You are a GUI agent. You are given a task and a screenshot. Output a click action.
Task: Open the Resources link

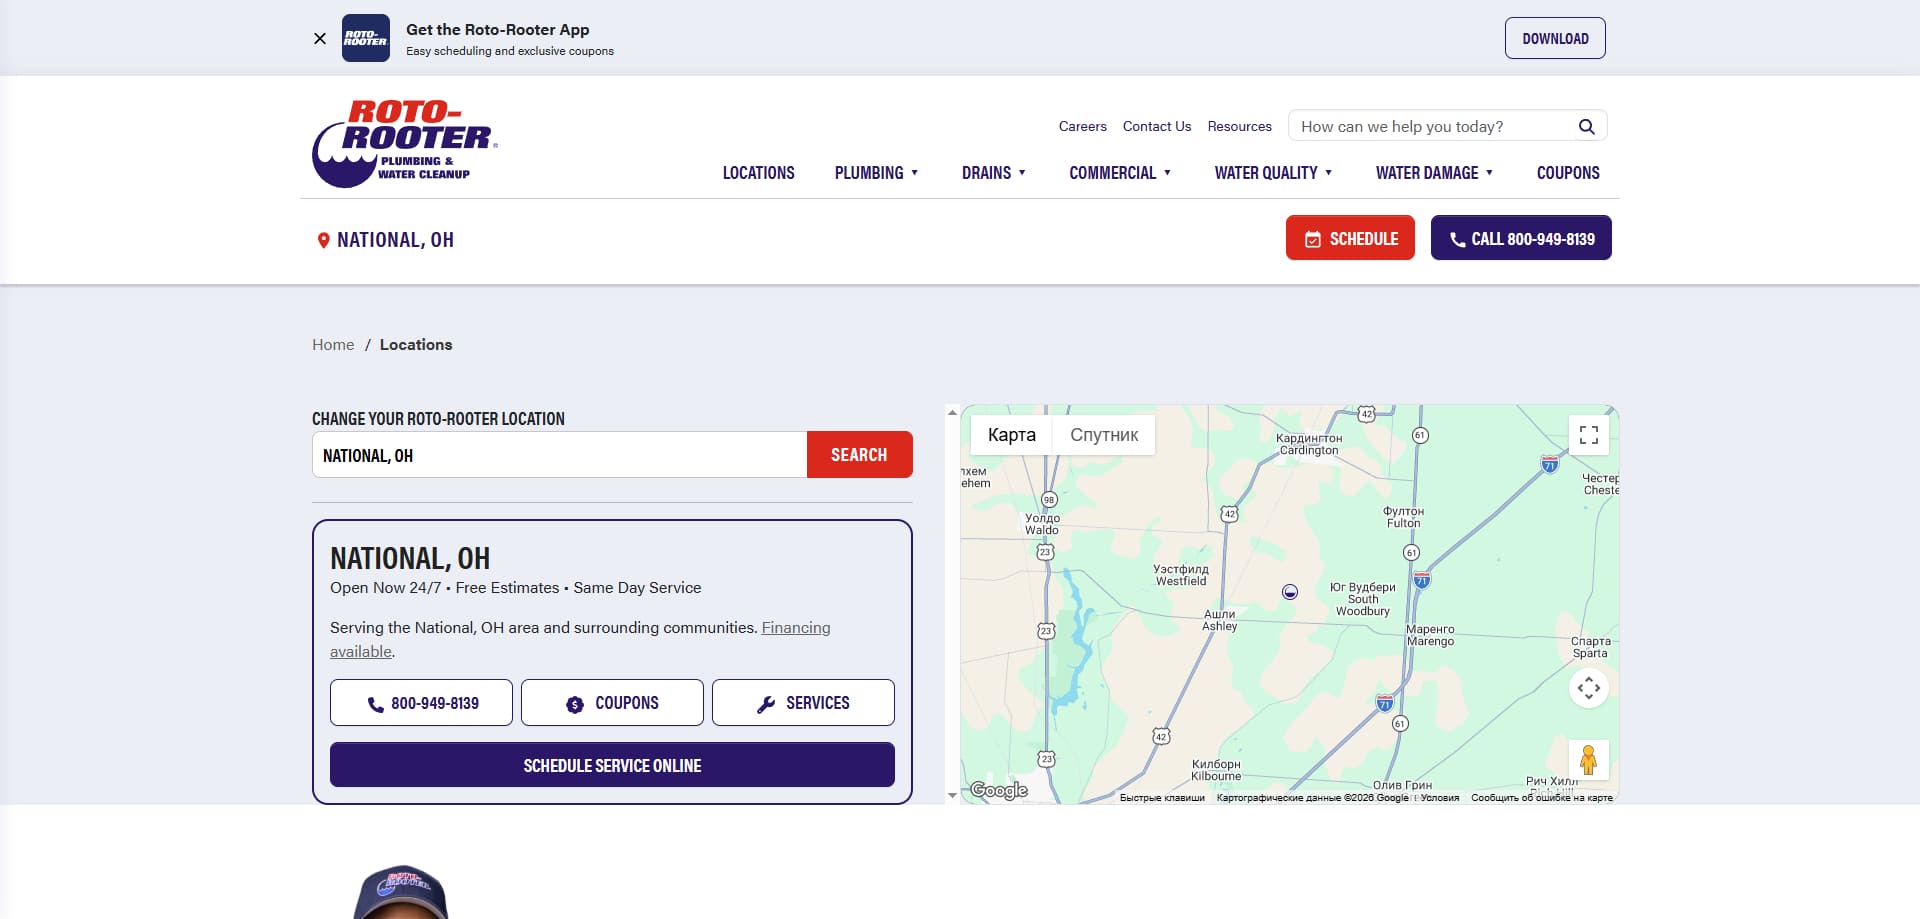pos(1240,126)
